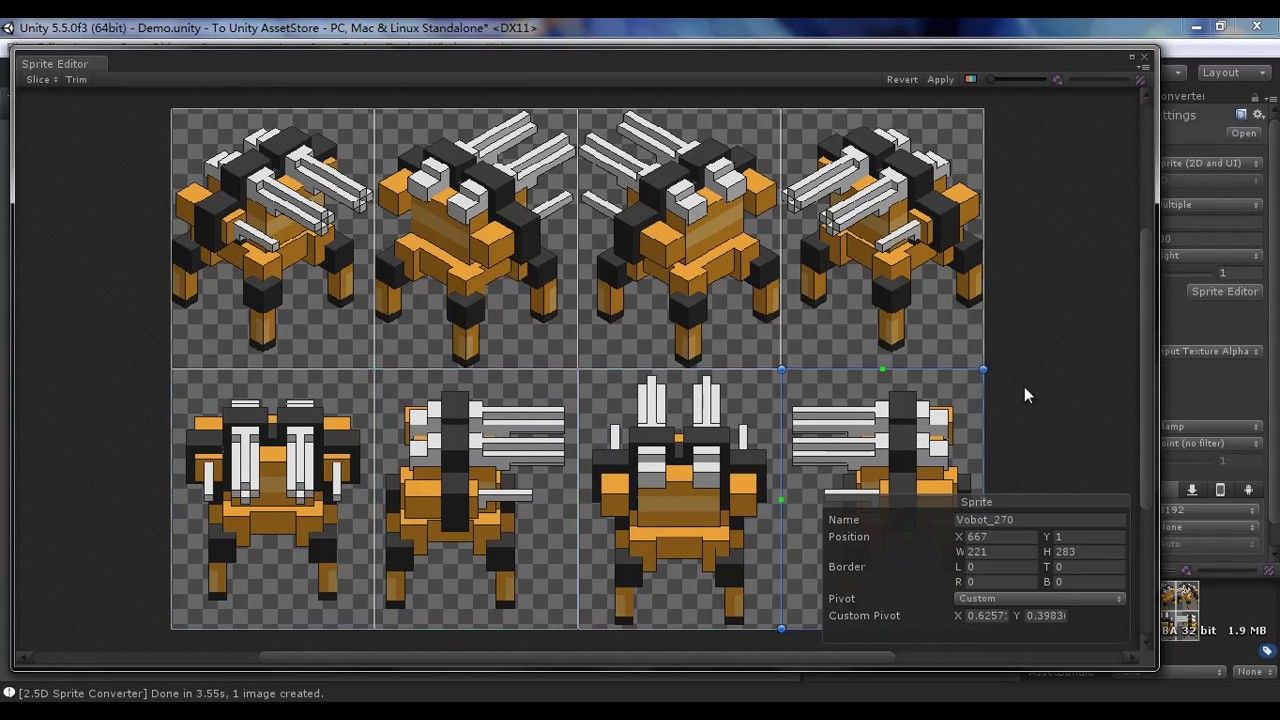The width and height of the screenshot is (1280, 720).
Task: Open the Sprite Editor panel options menu
Action: [x=1144, y=66]
